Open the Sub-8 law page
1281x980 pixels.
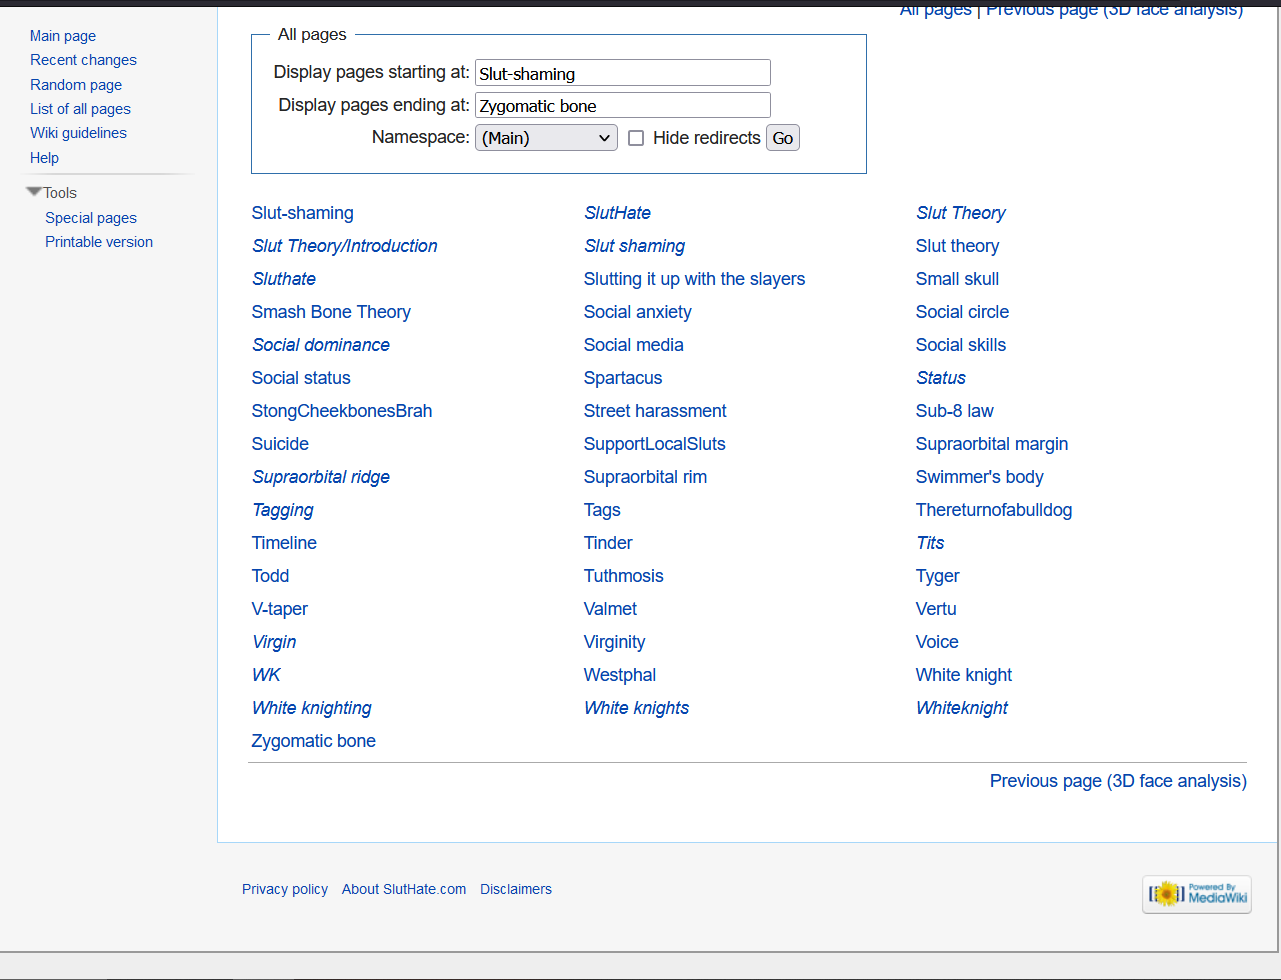(955, 411)
